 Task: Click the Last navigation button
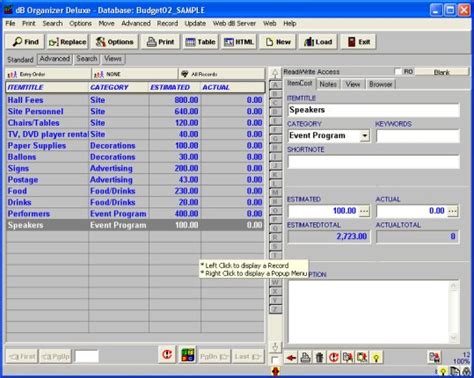coord(247,356)
